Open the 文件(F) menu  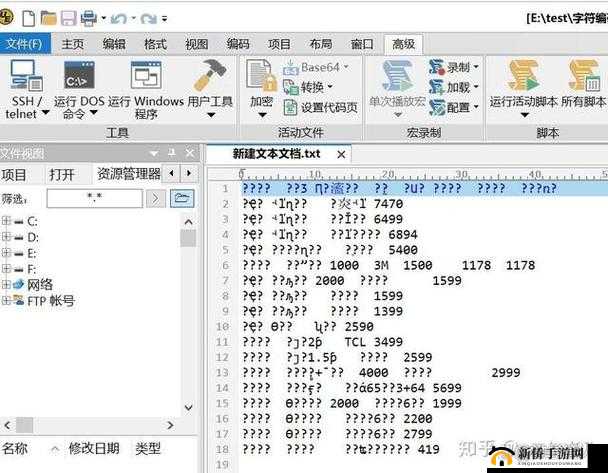click(25, 44)
